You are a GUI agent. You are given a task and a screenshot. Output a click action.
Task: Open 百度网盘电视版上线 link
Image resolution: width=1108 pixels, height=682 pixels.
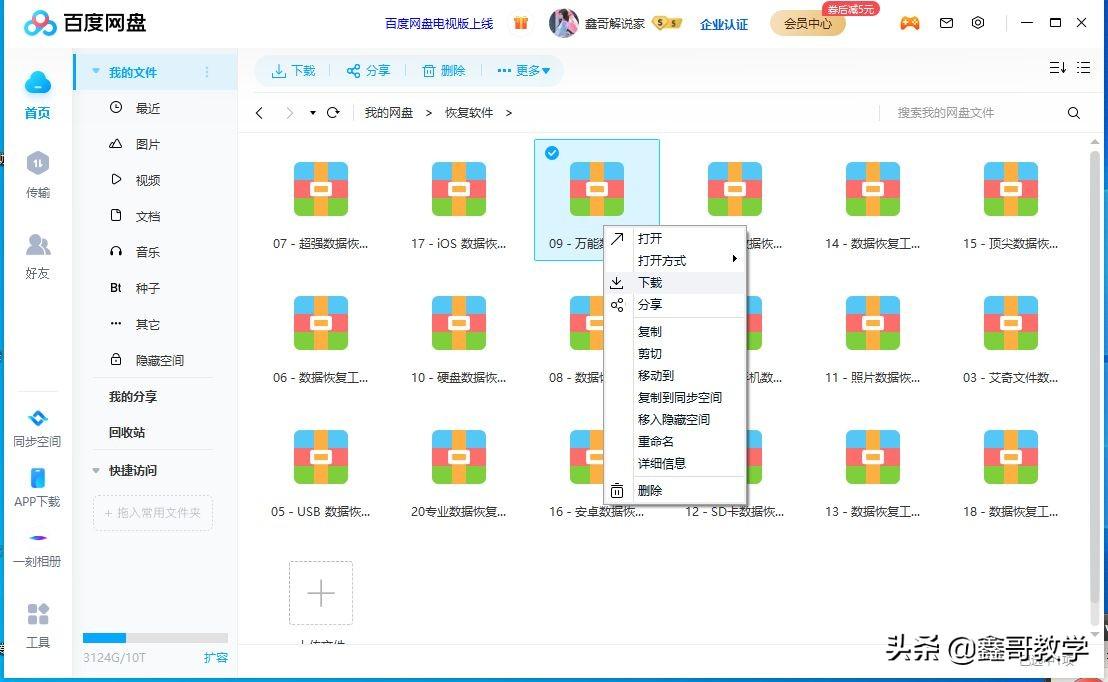click(439, 23)
